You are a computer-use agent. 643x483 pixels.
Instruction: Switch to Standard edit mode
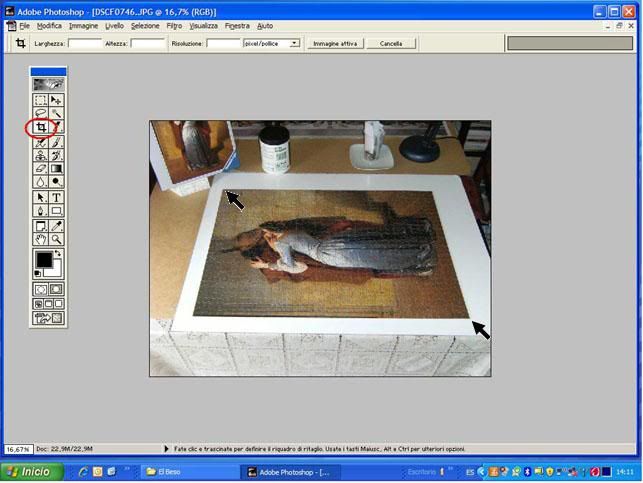tap(40, 289)
